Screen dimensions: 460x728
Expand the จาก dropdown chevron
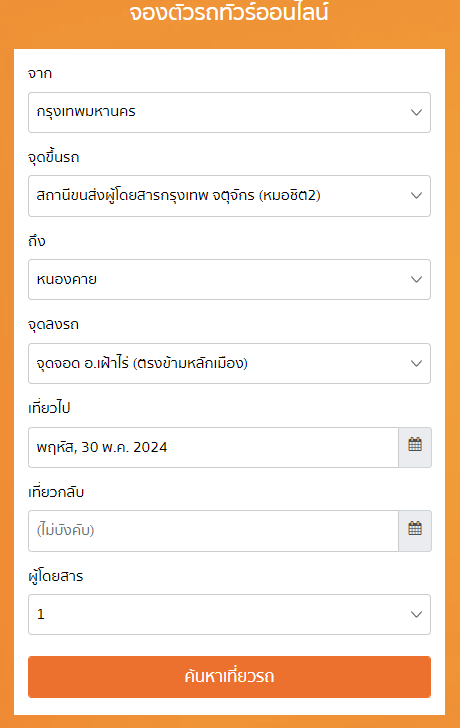click(416, 112)
